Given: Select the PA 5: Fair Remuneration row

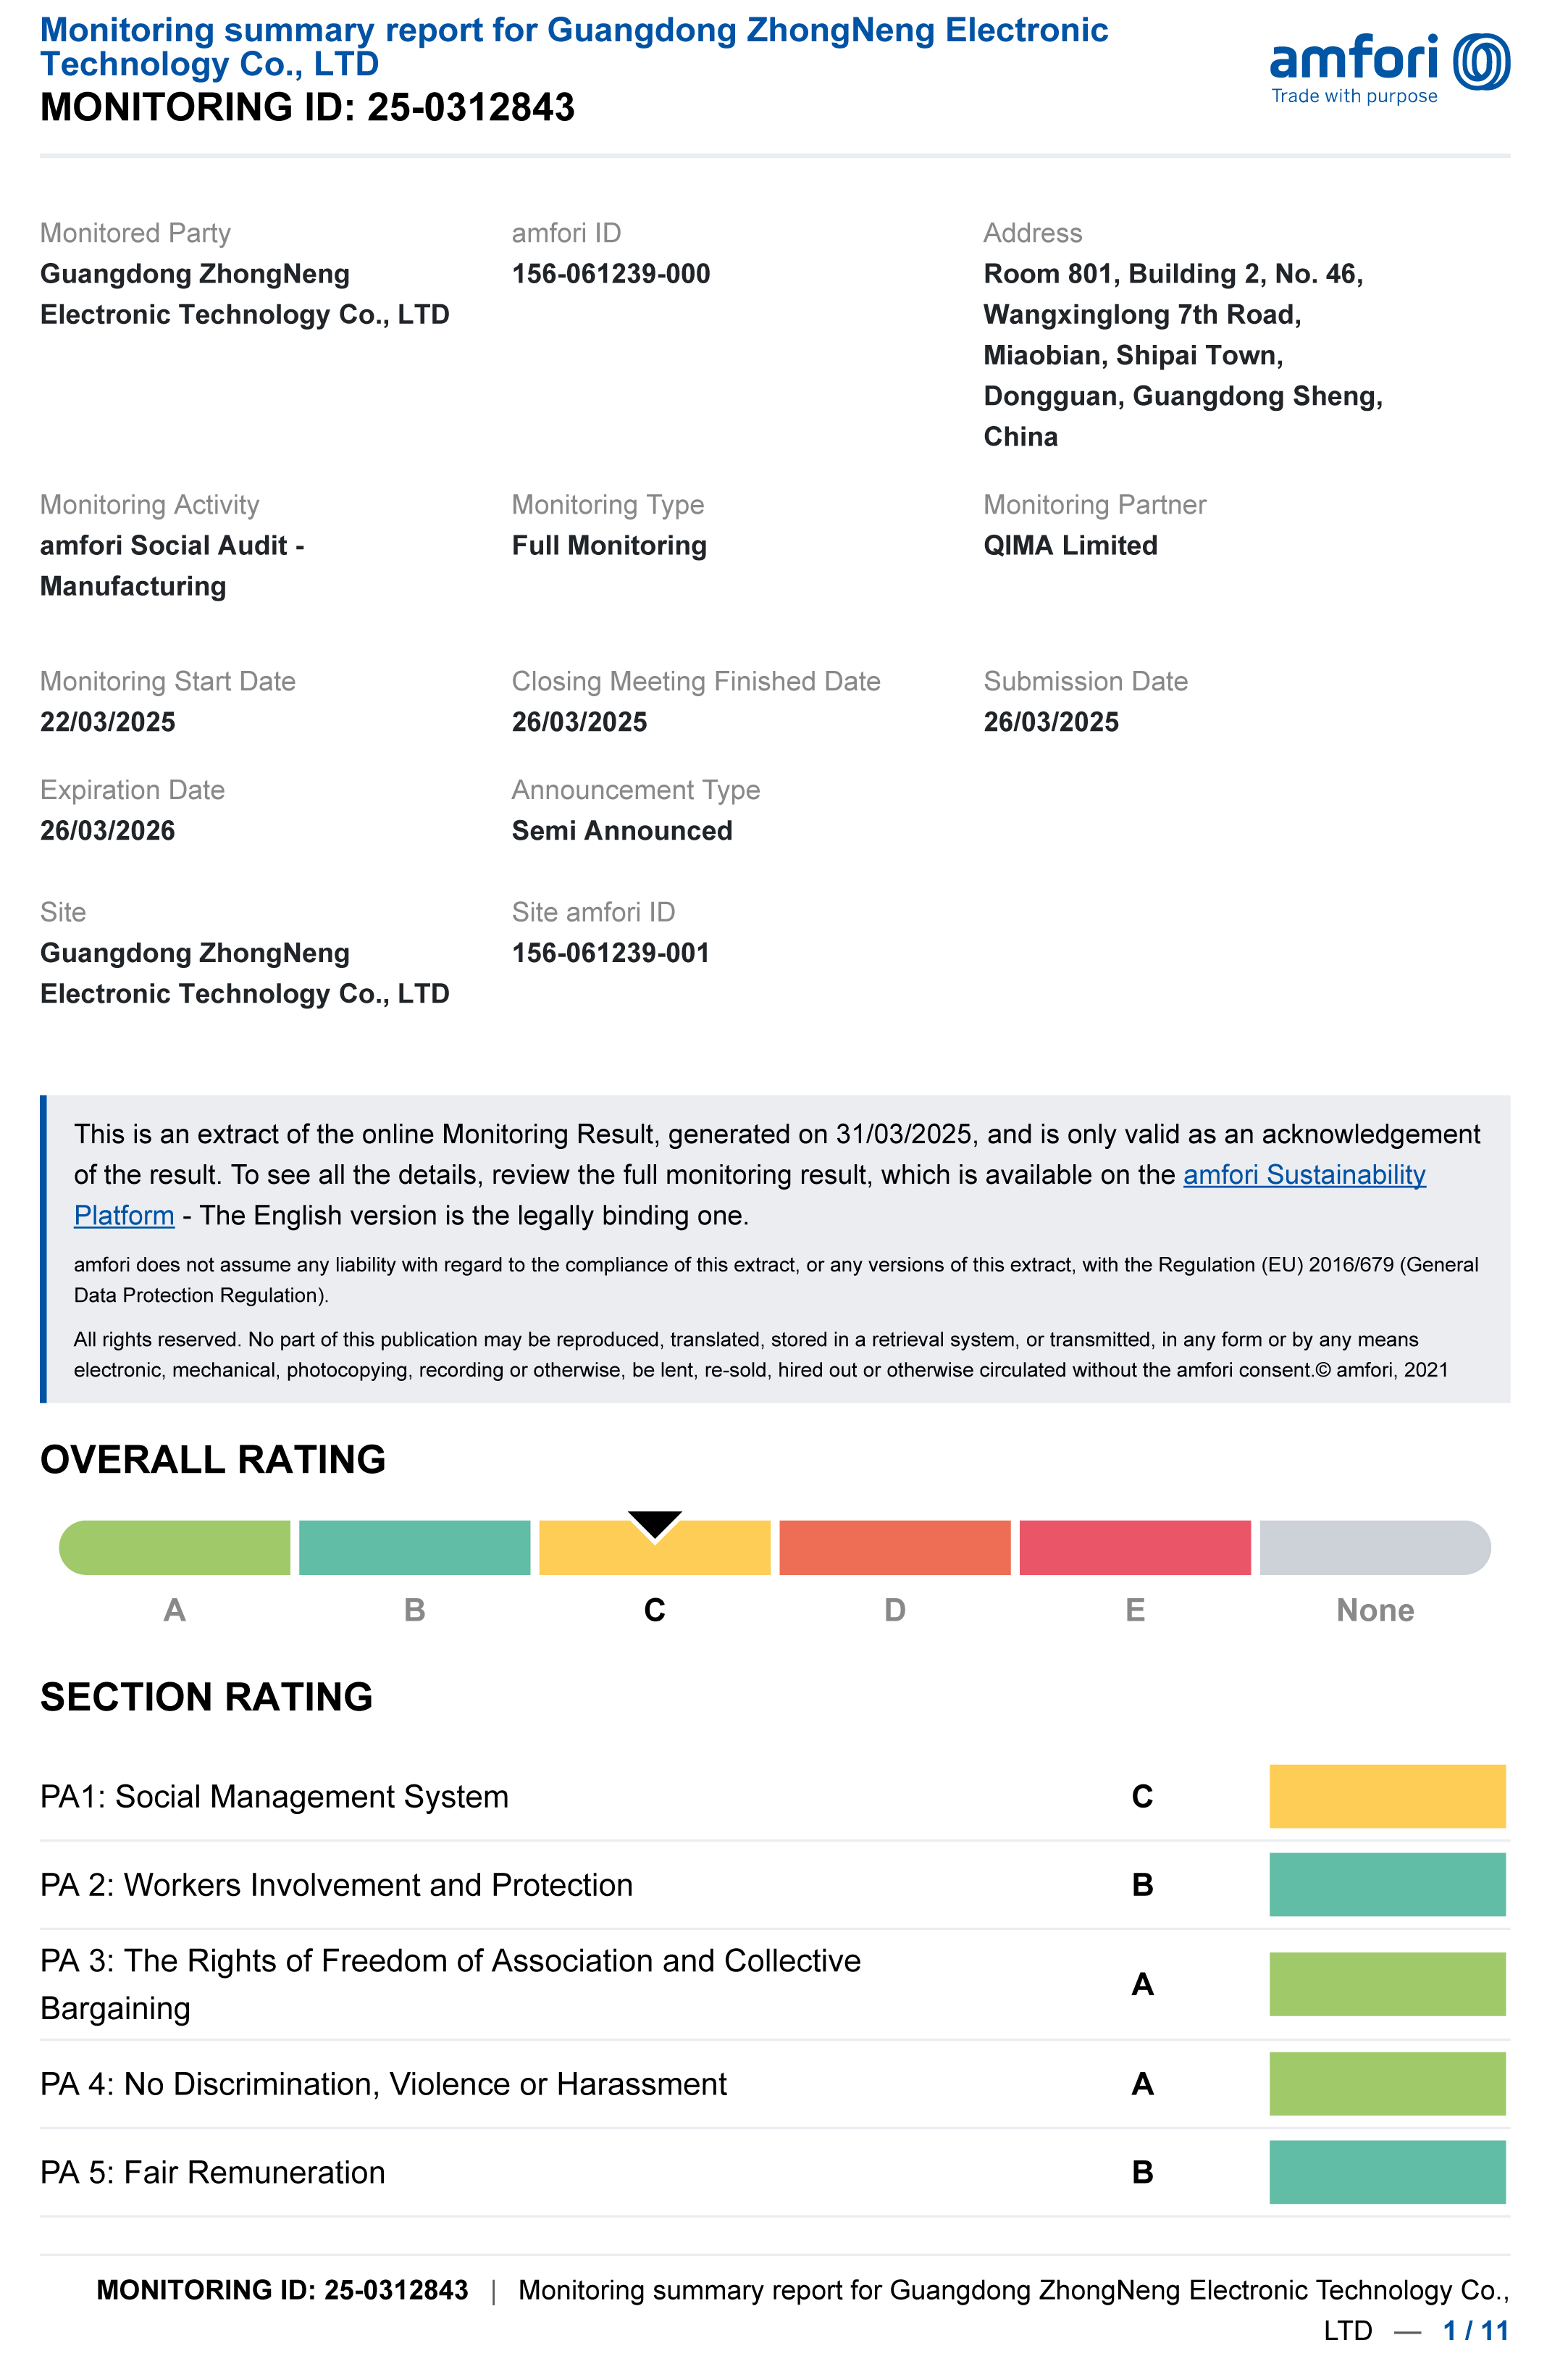Looking at the screenshot, I should pyautogui.click(x=212, y=2172).
